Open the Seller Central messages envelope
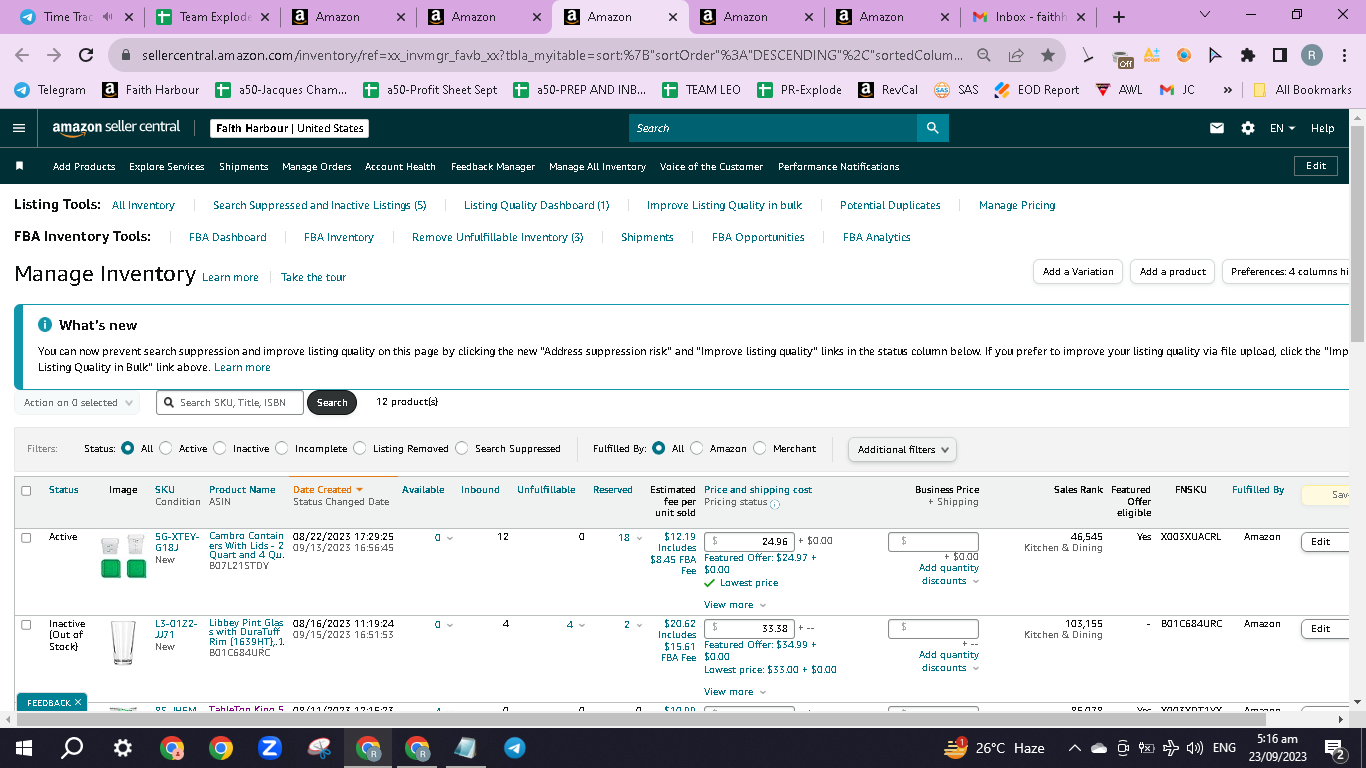The height and width of the screenshot is (768, 1366). 1217,128
